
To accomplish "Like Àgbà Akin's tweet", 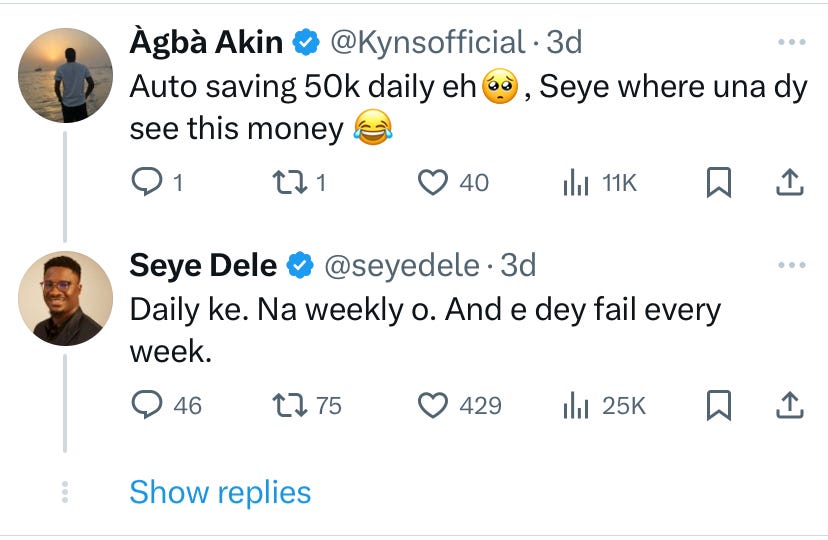I will 432,182.
